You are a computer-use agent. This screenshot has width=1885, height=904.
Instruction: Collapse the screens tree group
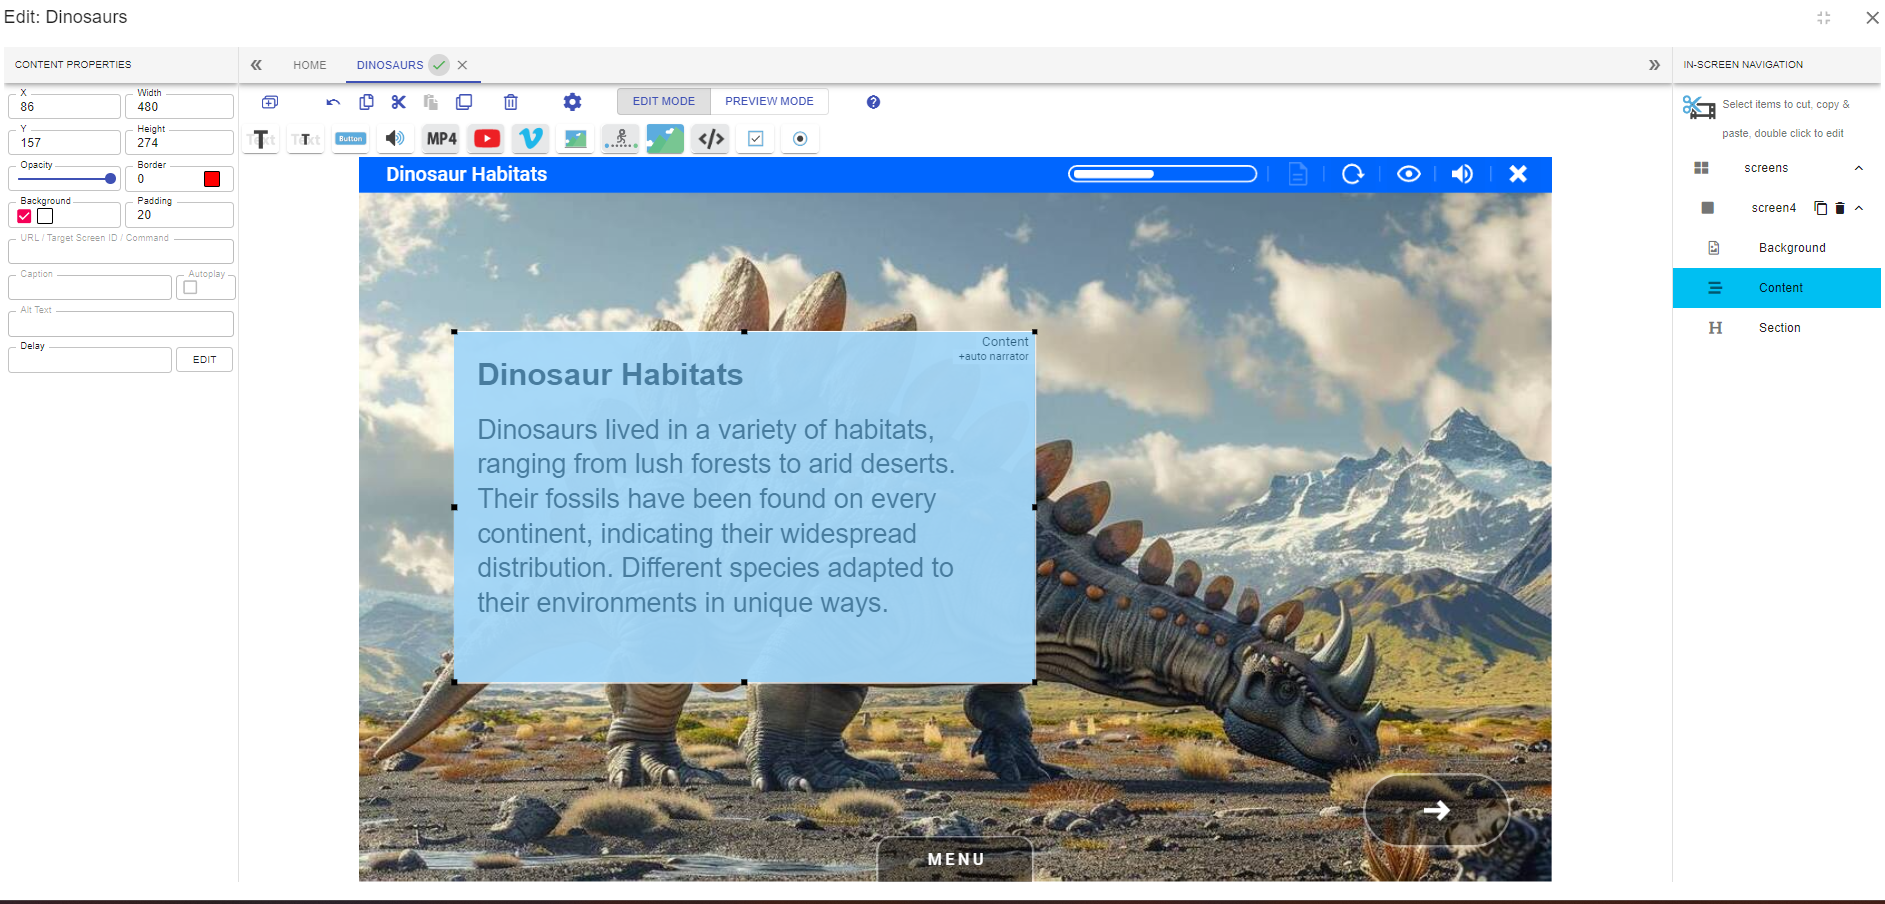point(1859,168)
